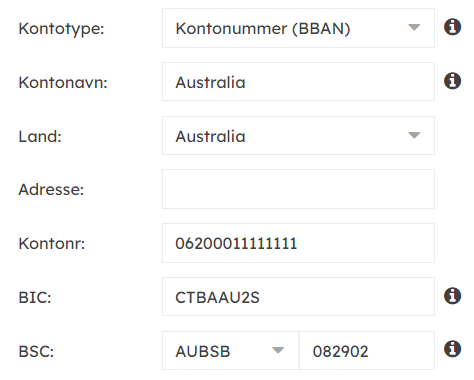Click info icon next to BIC field
Viewport: 474px width, 380px height.
point(452,296)
